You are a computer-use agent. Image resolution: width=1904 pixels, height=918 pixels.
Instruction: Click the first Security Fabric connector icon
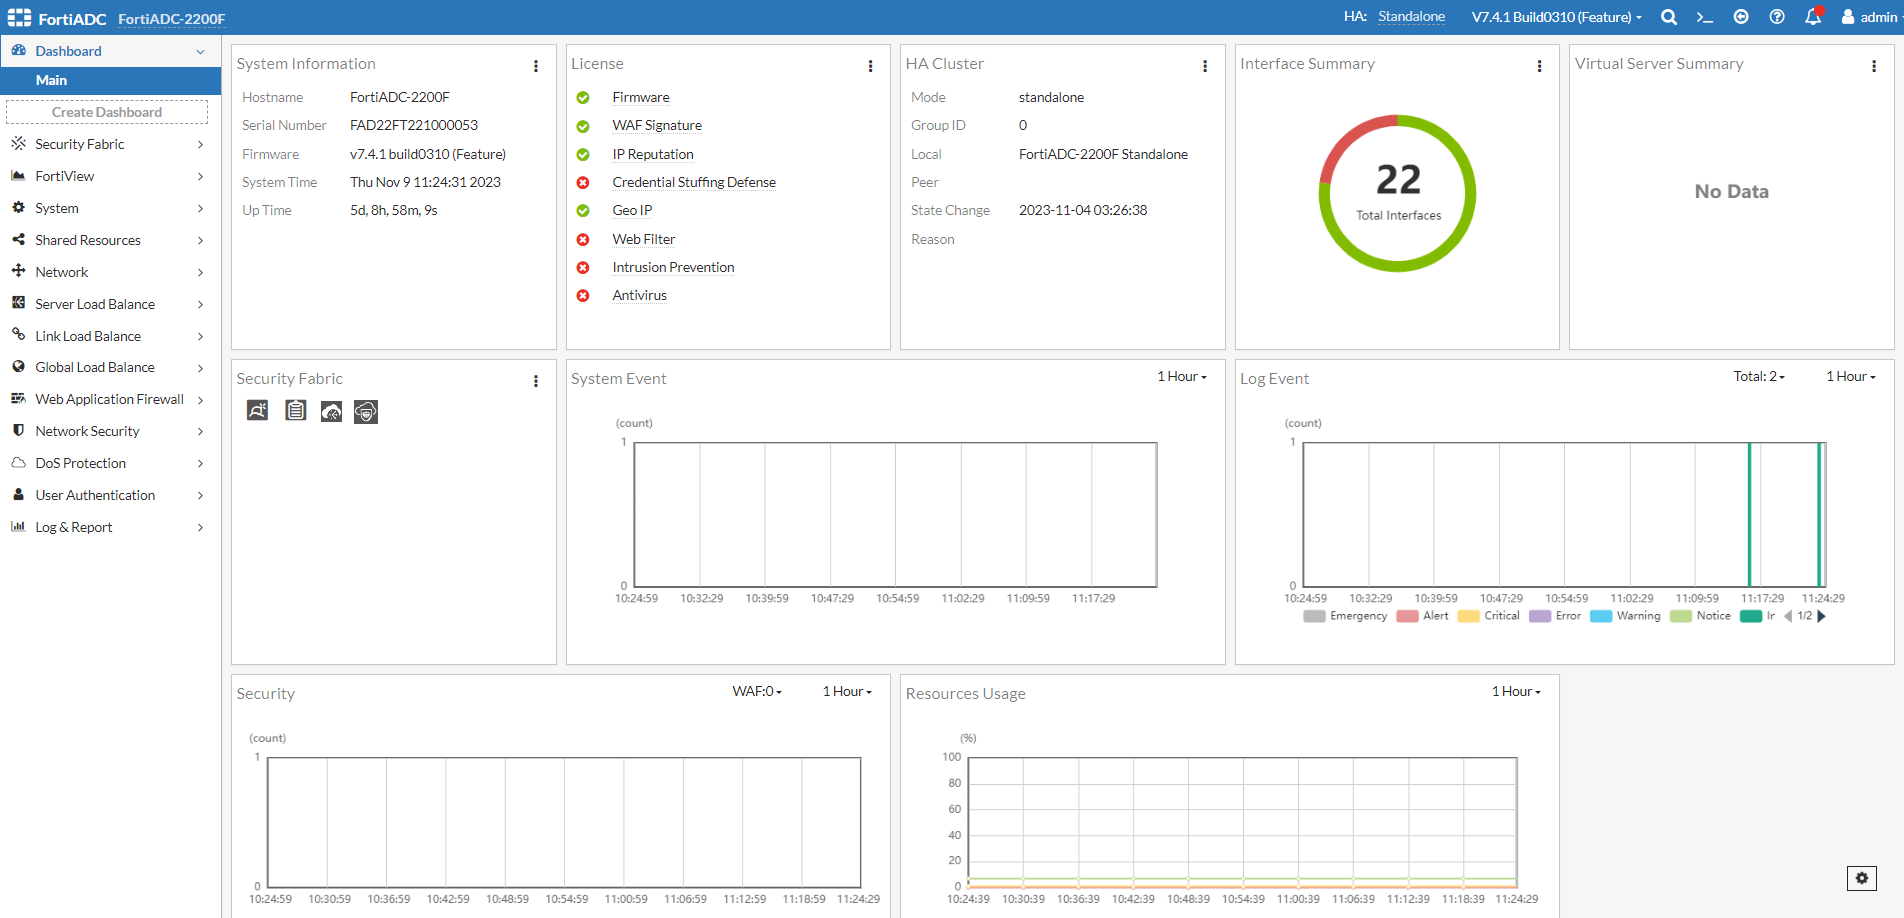pyautogui.click(x=258, y=411)
